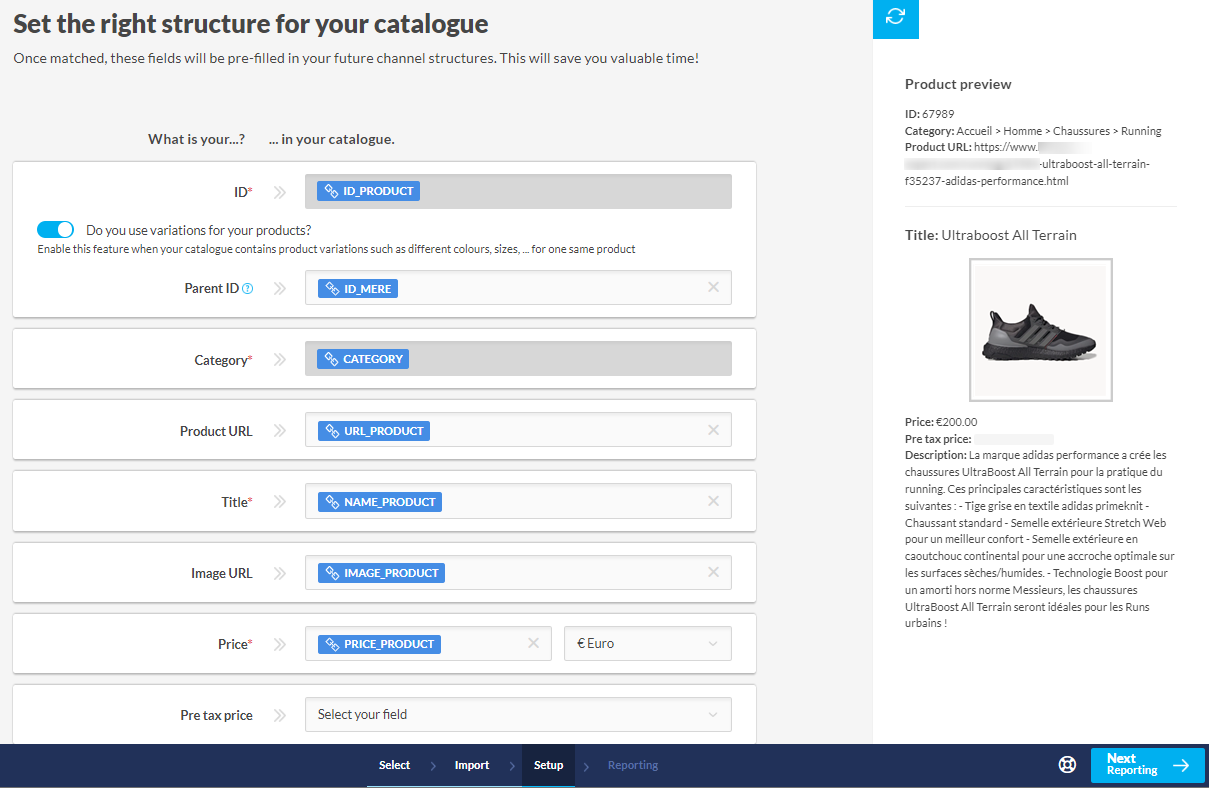Clear the NAME_PRODUCT title mapping
The width and height of the screenshot is (1209, 788).
tap(713, 501)
